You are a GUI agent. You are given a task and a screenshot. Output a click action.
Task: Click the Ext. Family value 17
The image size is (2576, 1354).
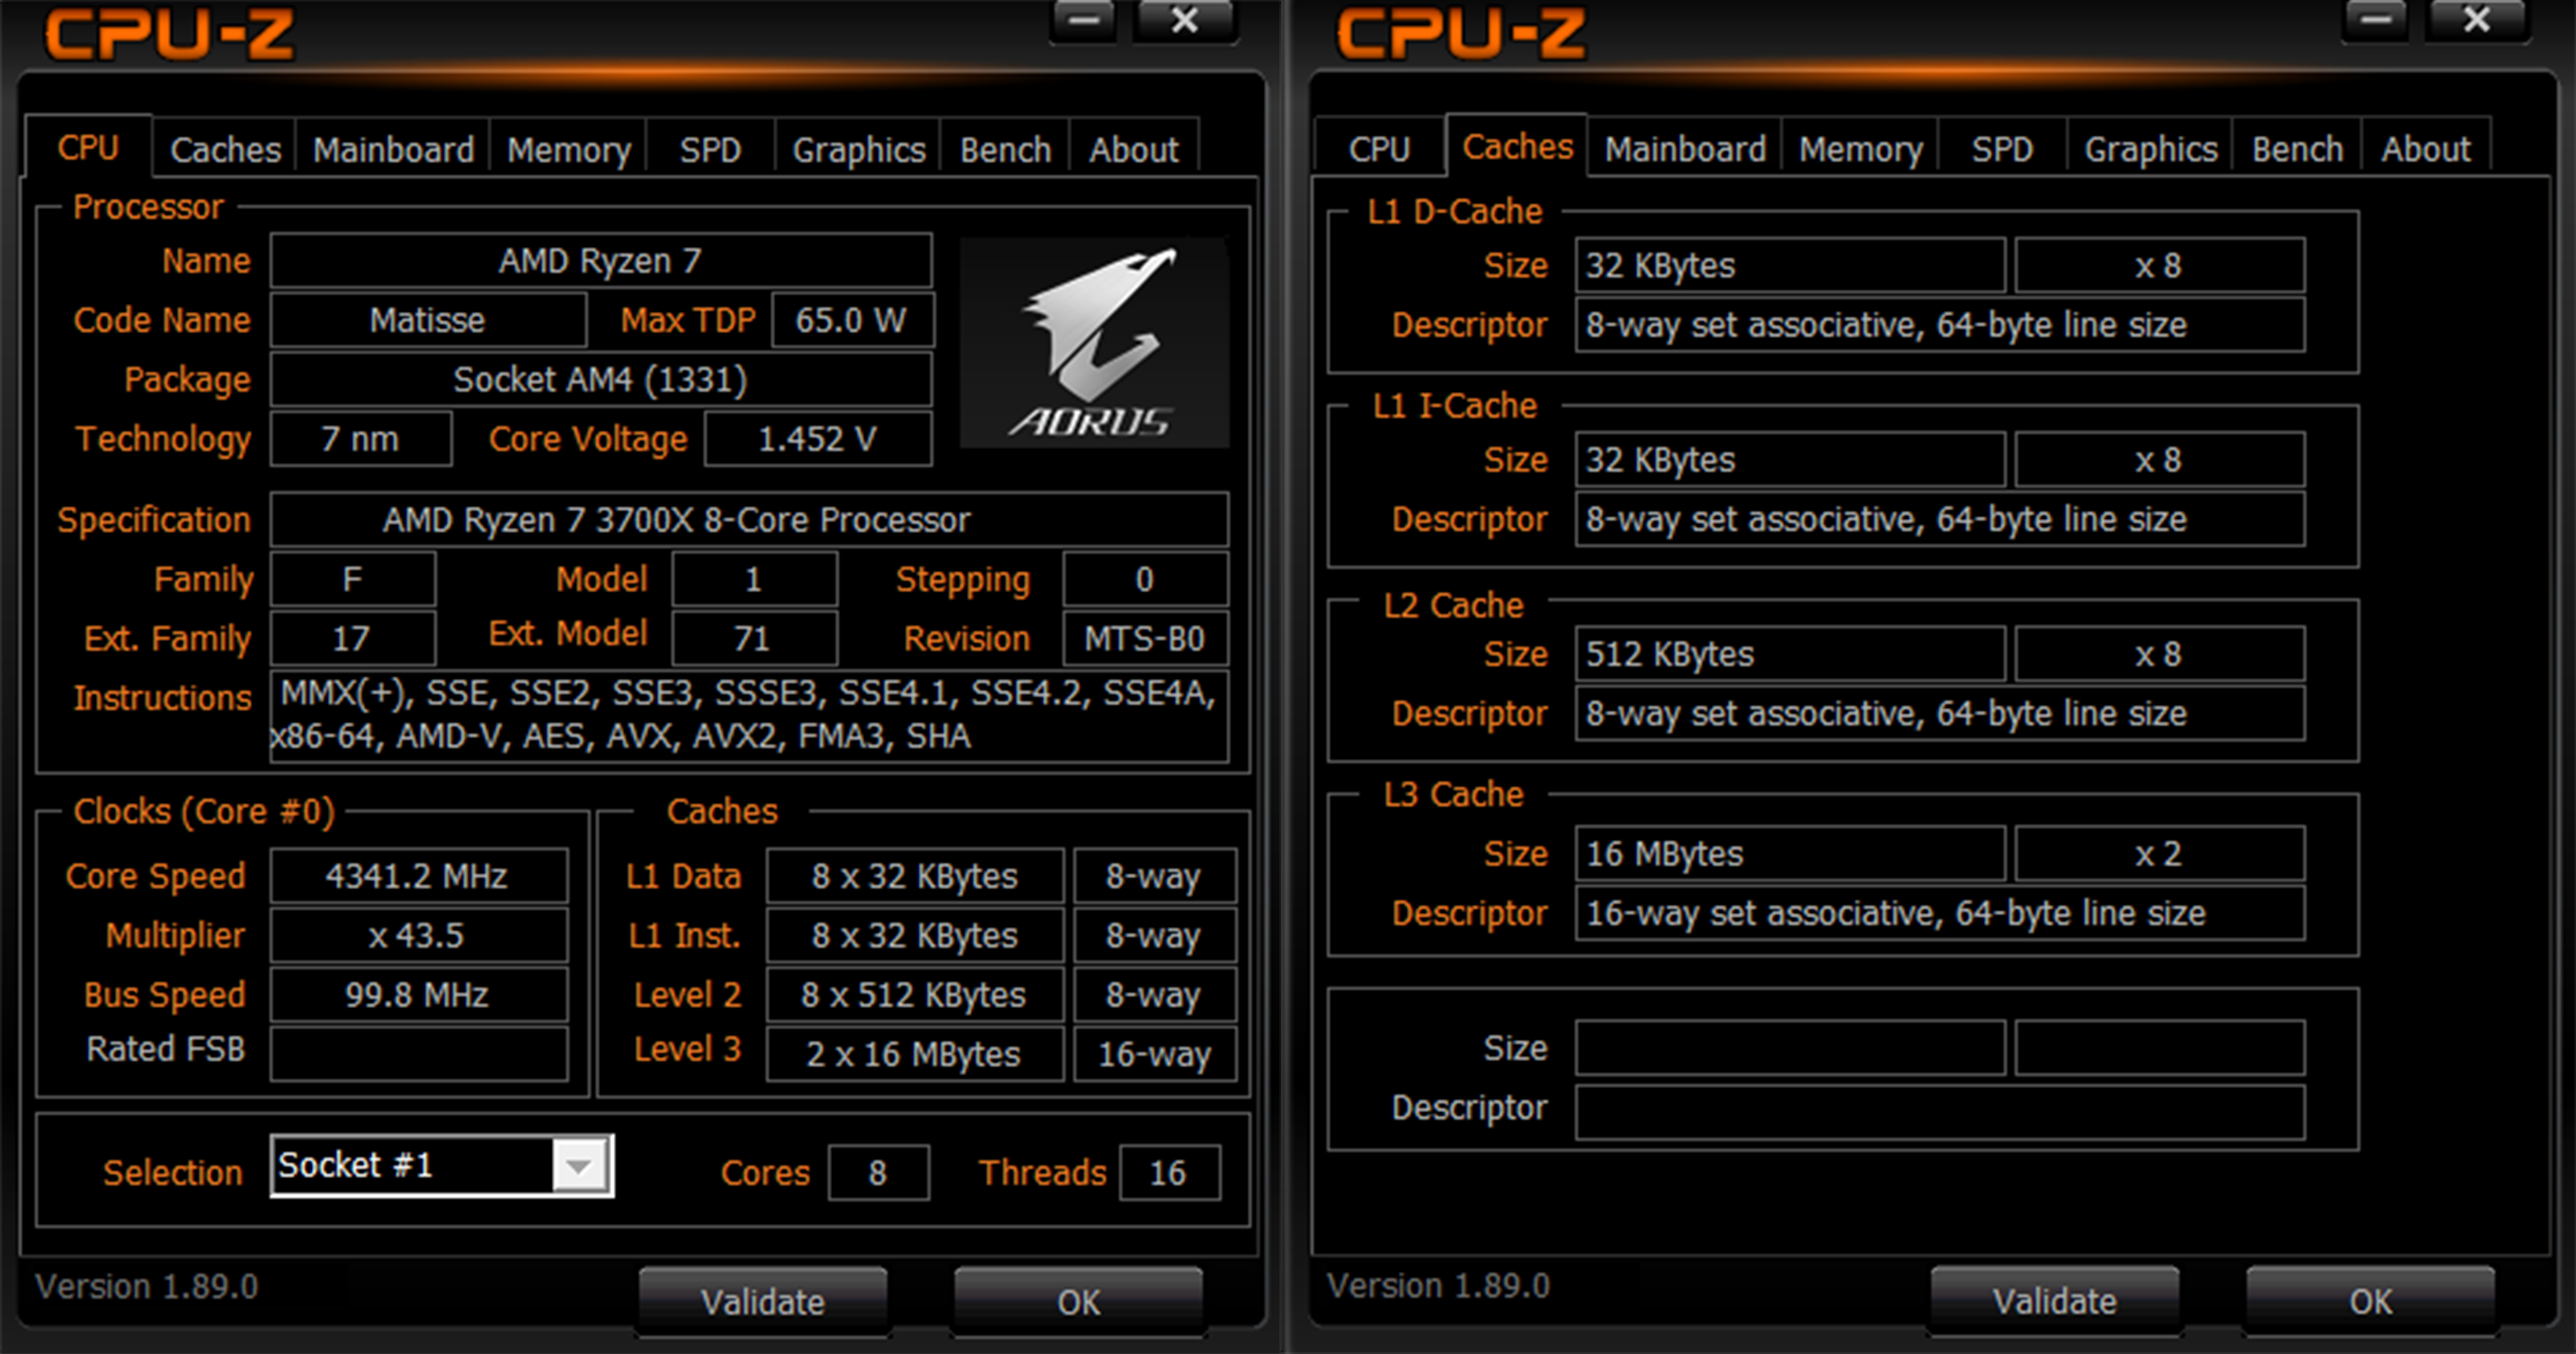click(353, 638)
